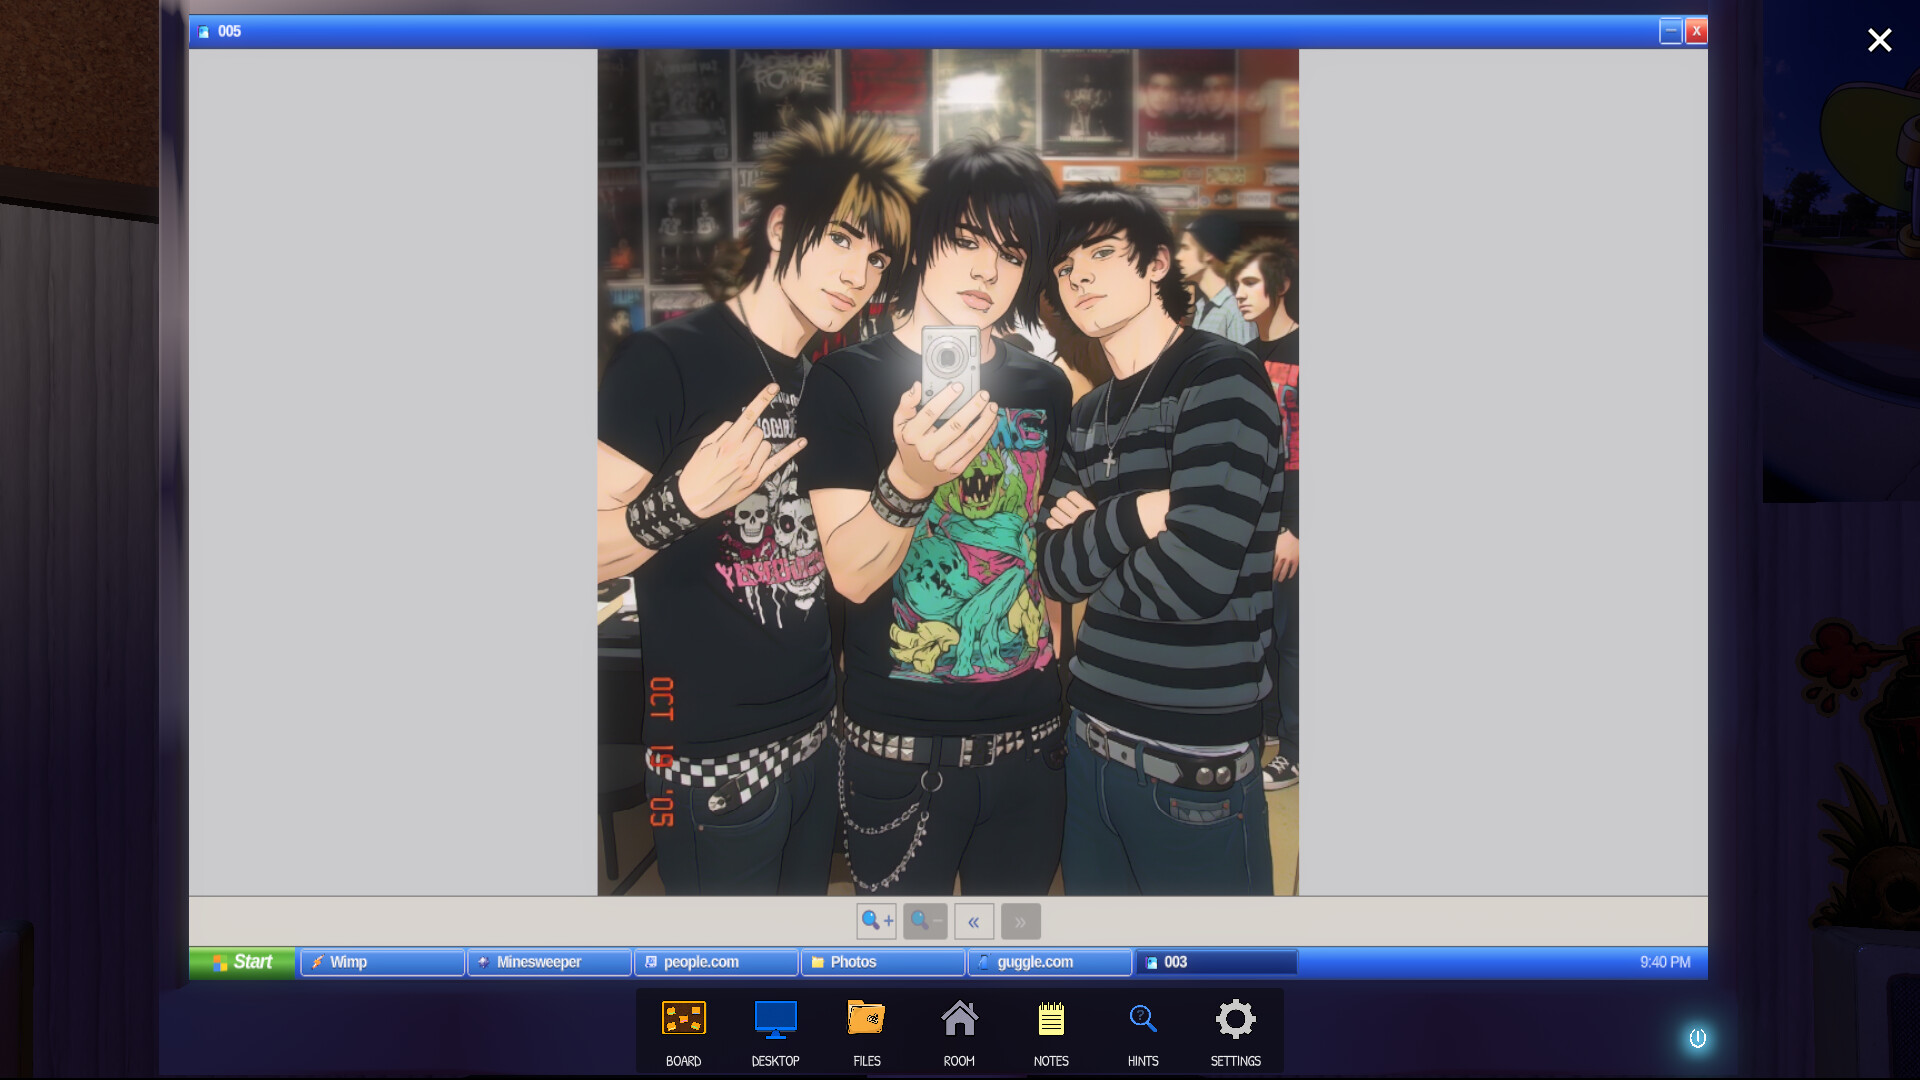The height and width of the screenshot is (1080, 1920).
Task: Click the power button icon
Action: 1698,1038
